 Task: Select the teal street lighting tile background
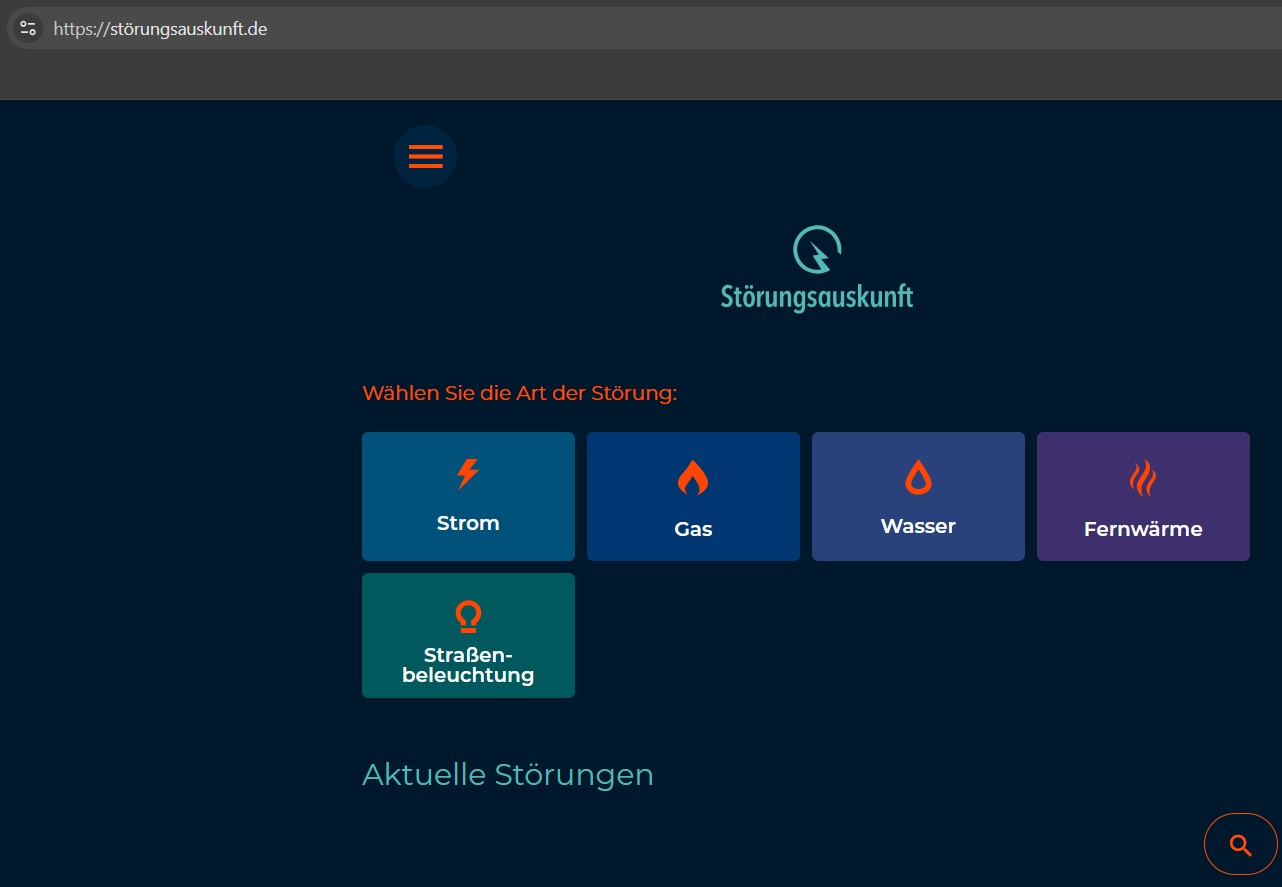pos(530,600)
